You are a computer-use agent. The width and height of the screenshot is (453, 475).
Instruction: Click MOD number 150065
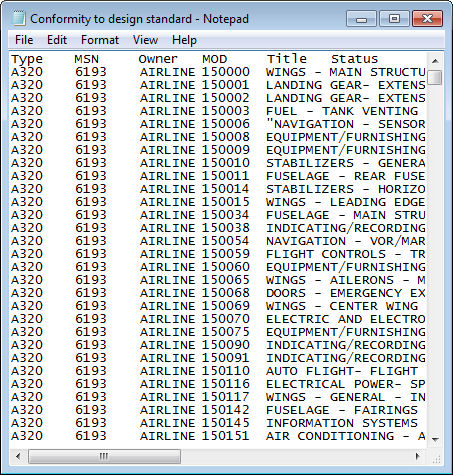click(x=226, y=280)
